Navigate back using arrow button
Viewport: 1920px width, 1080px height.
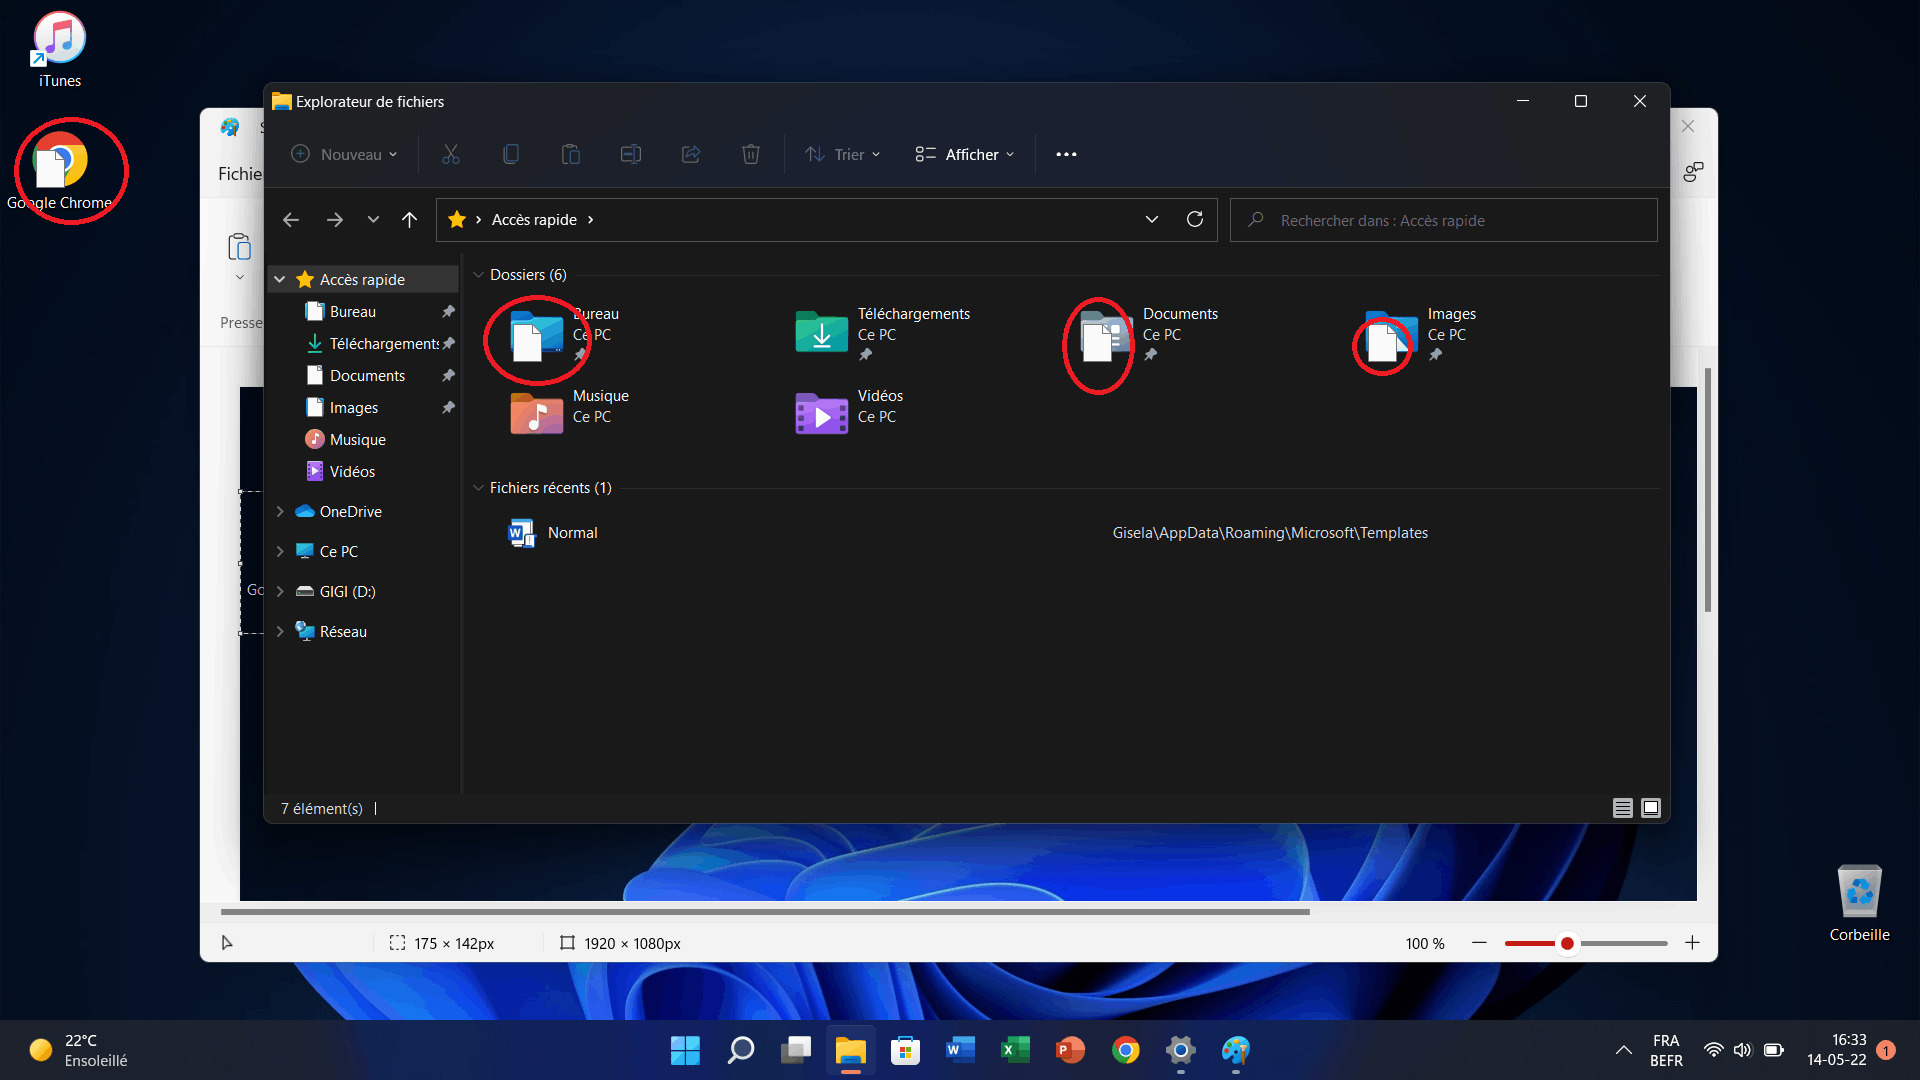[289, 218]
